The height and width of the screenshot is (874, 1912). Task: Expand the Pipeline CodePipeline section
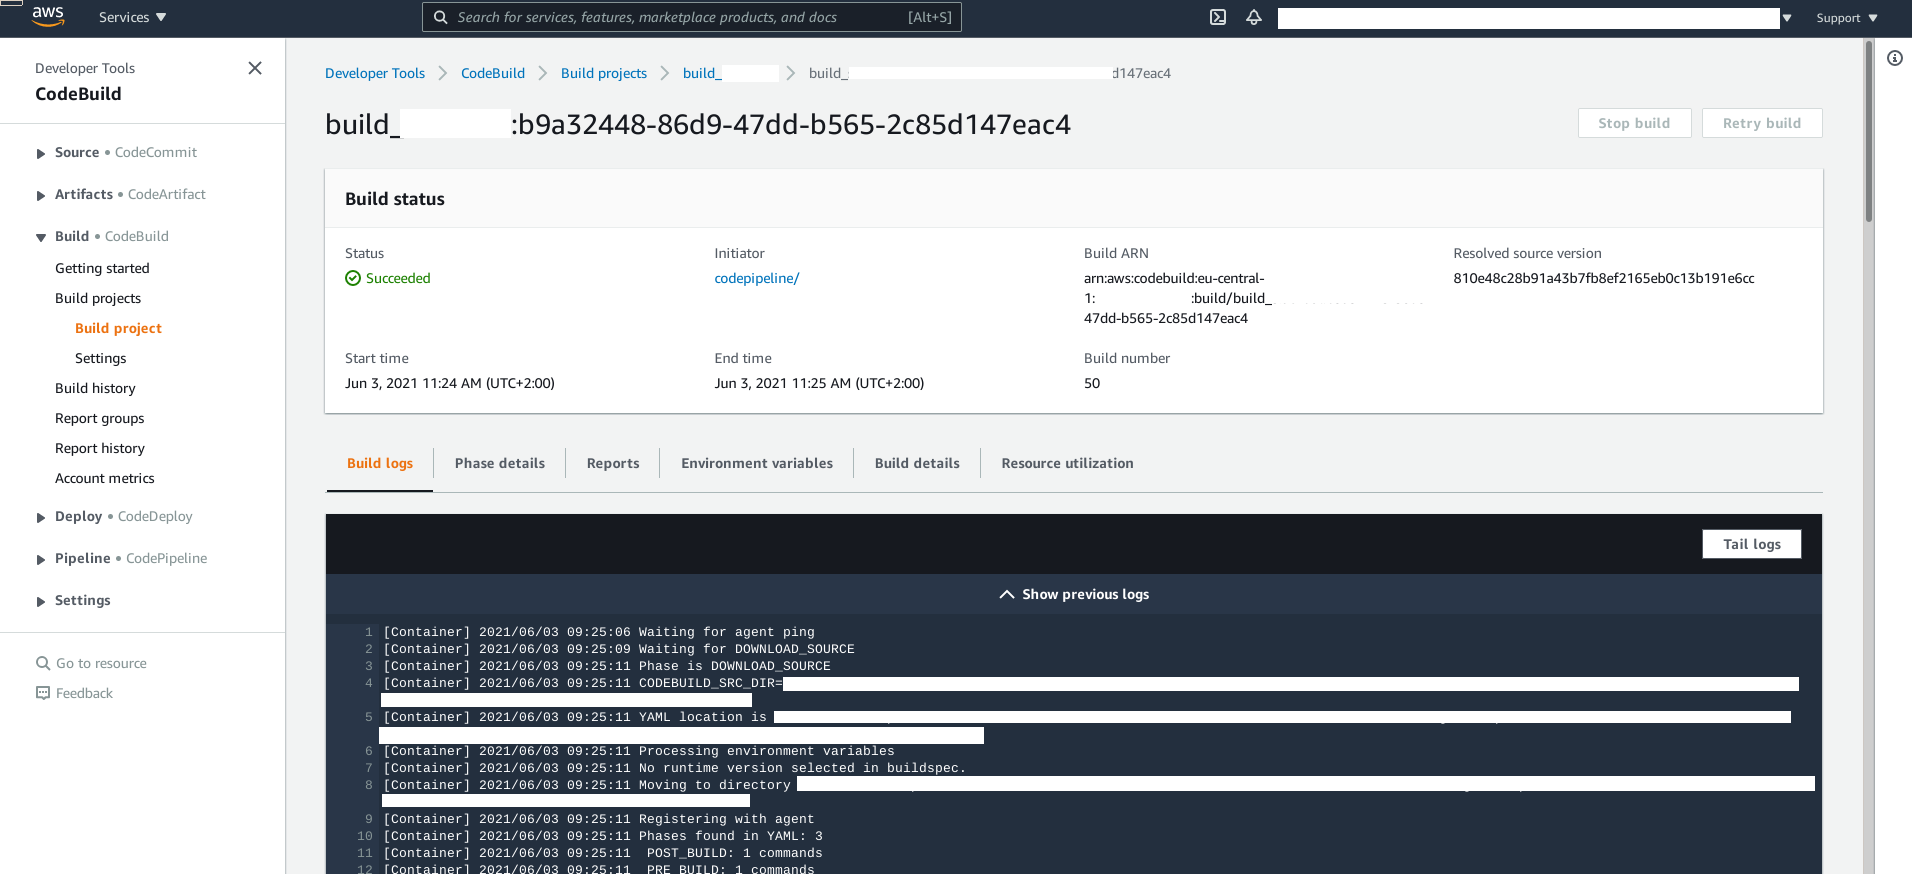pos(41,559)
